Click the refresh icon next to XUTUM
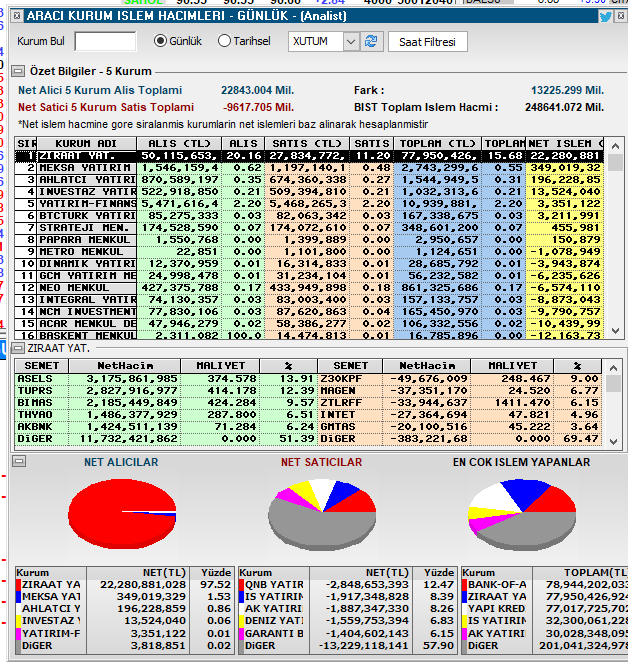Screen dimensions: 628x662 tap(371, 41)
